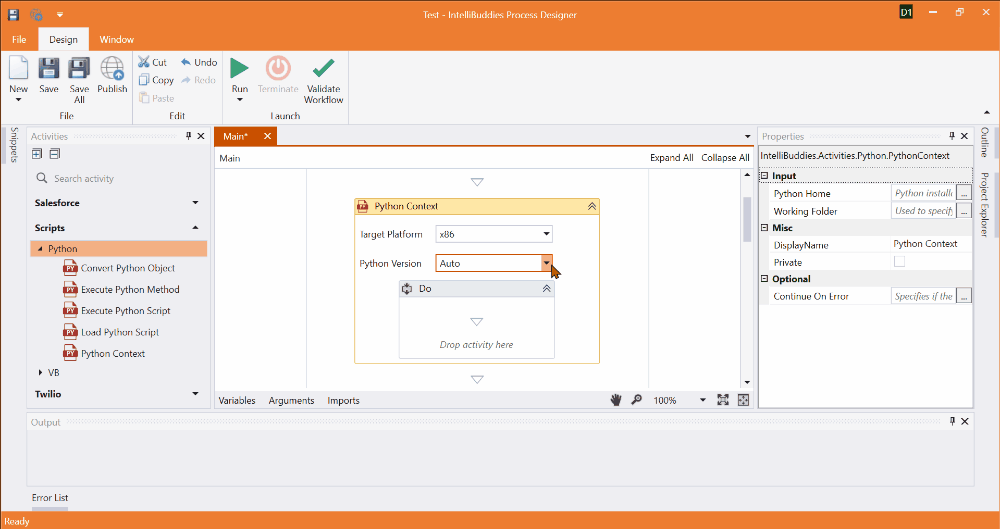The image size is (1000, 529).
Task: Collapse the Scripts category
Action: [x=195, y=228]
